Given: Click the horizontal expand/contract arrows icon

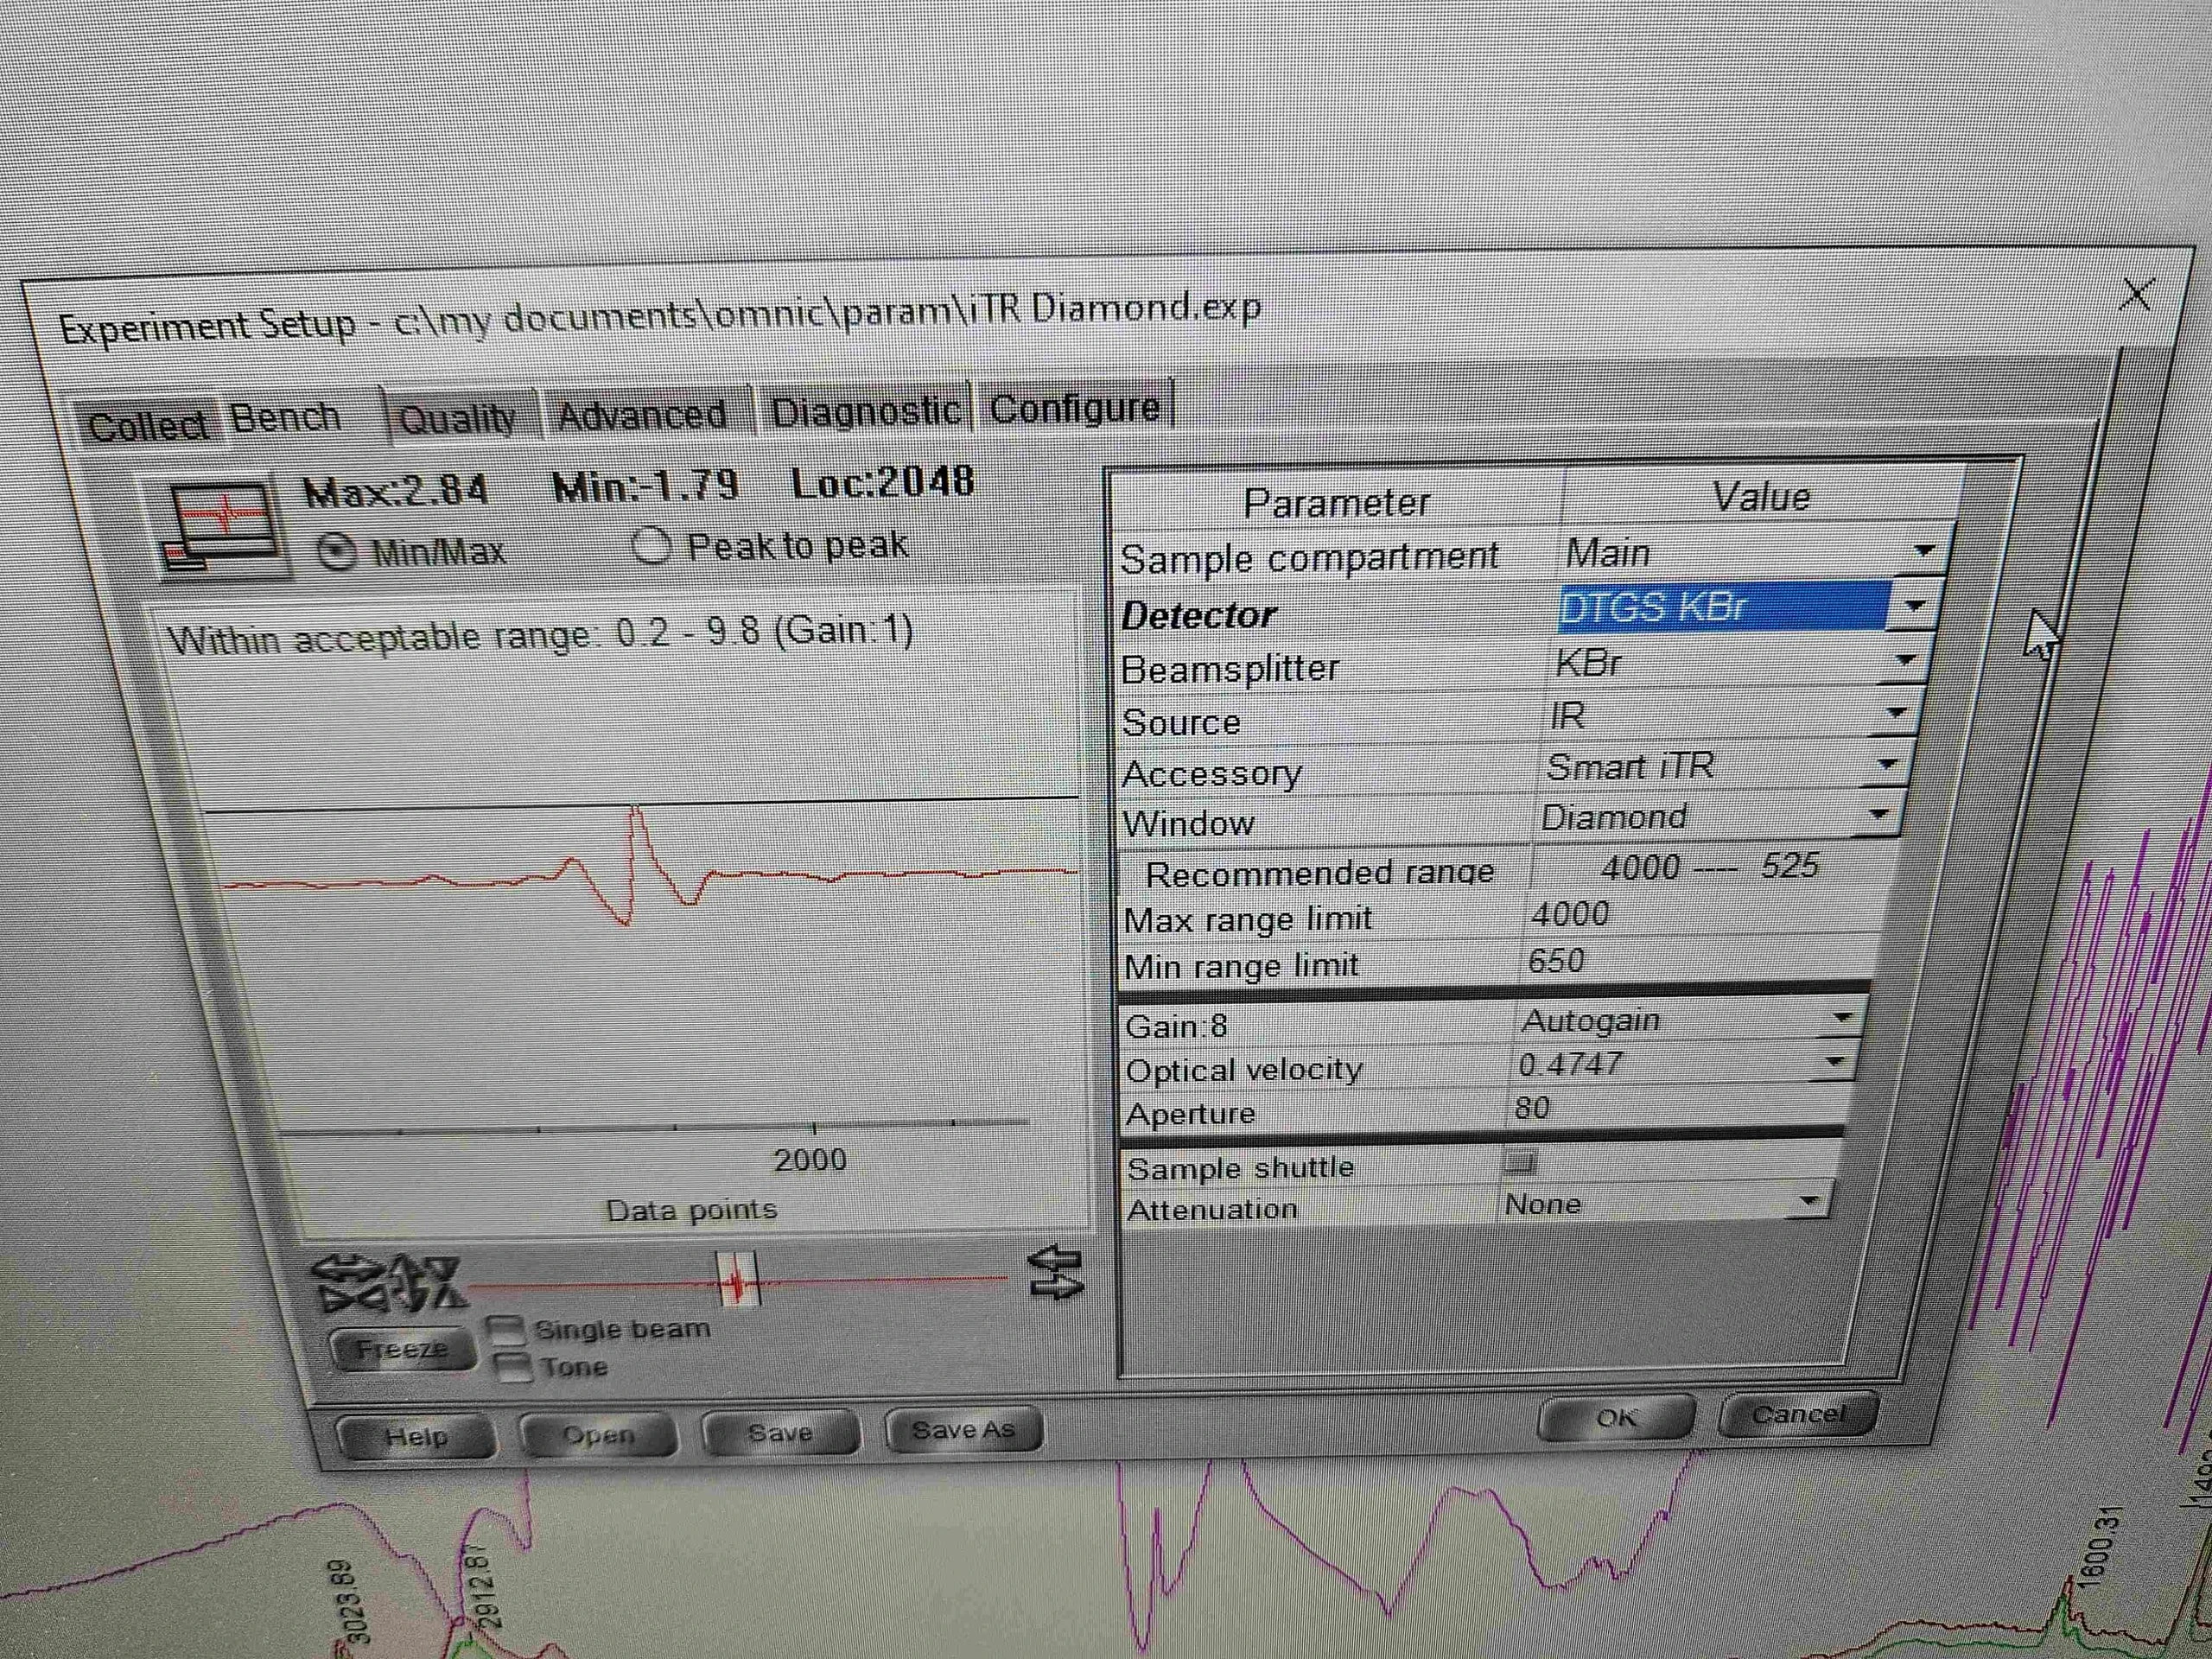Looking at the screenshot, I should pos(350,1283).
